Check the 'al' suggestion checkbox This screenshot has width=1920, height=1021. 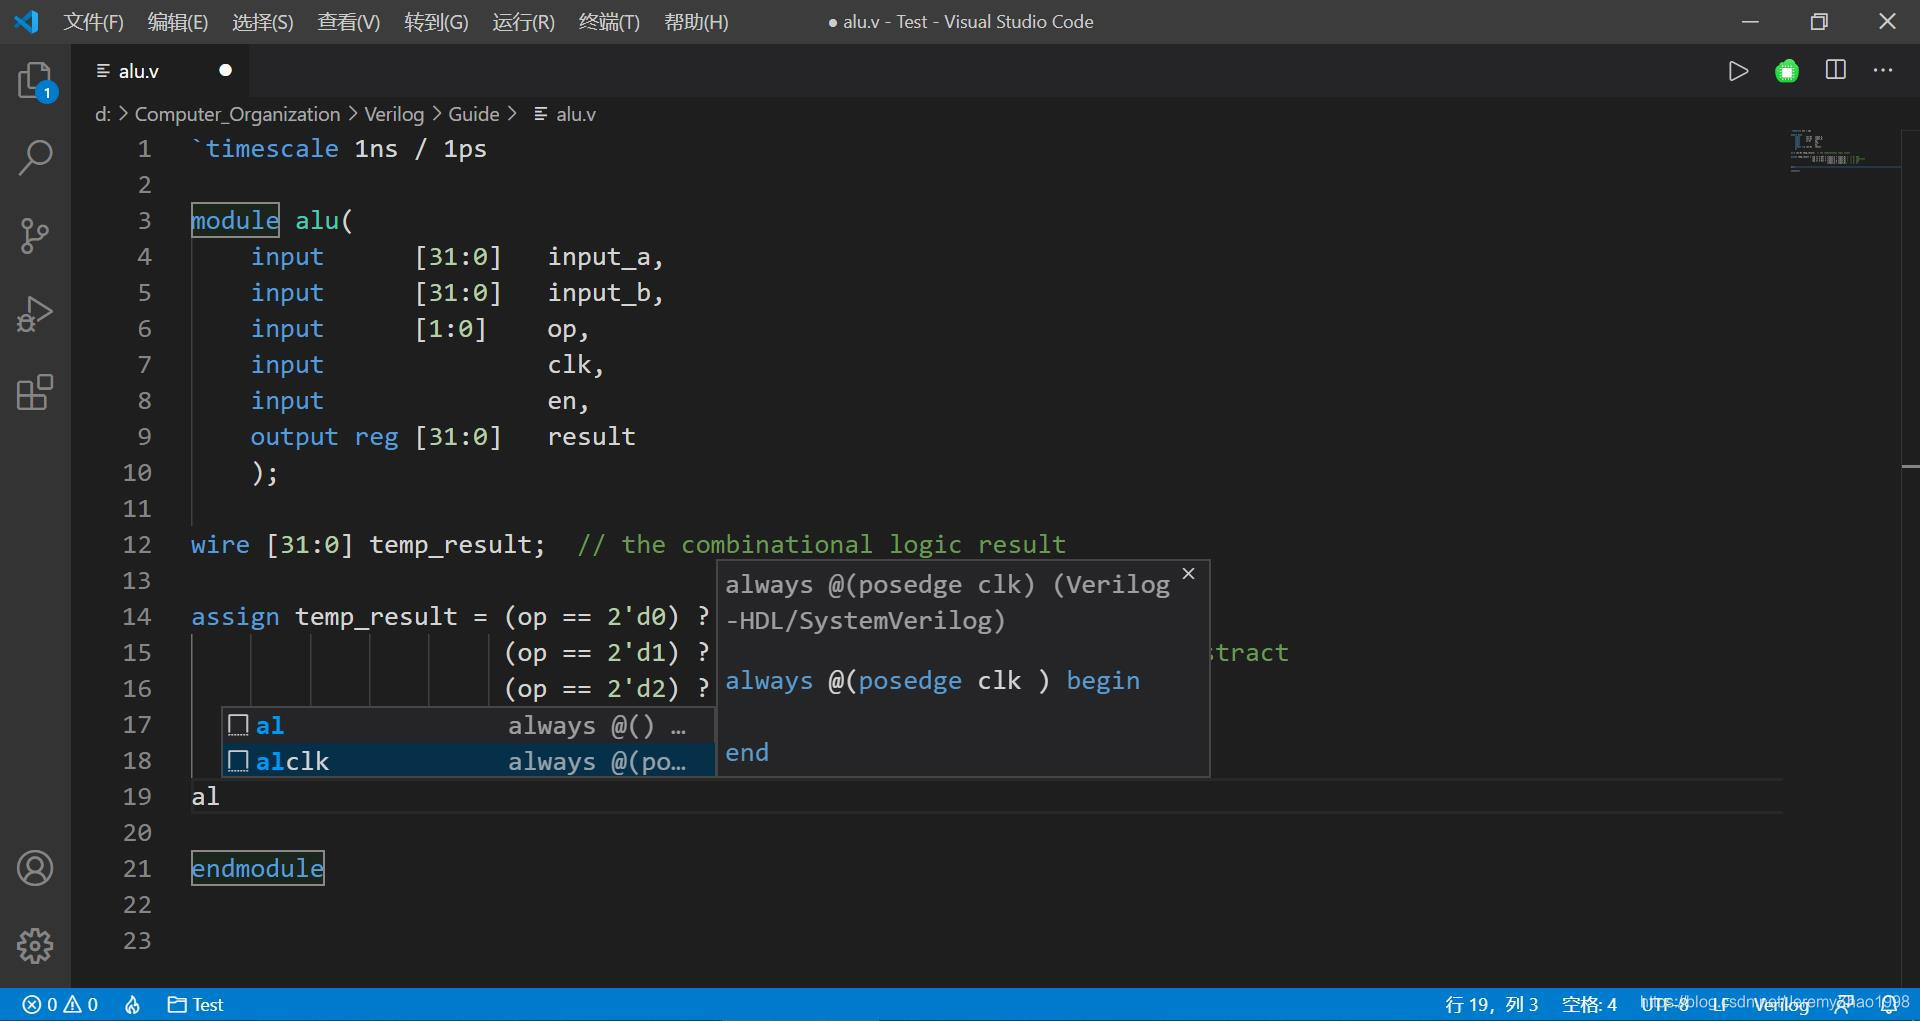(x=238, y=725)
